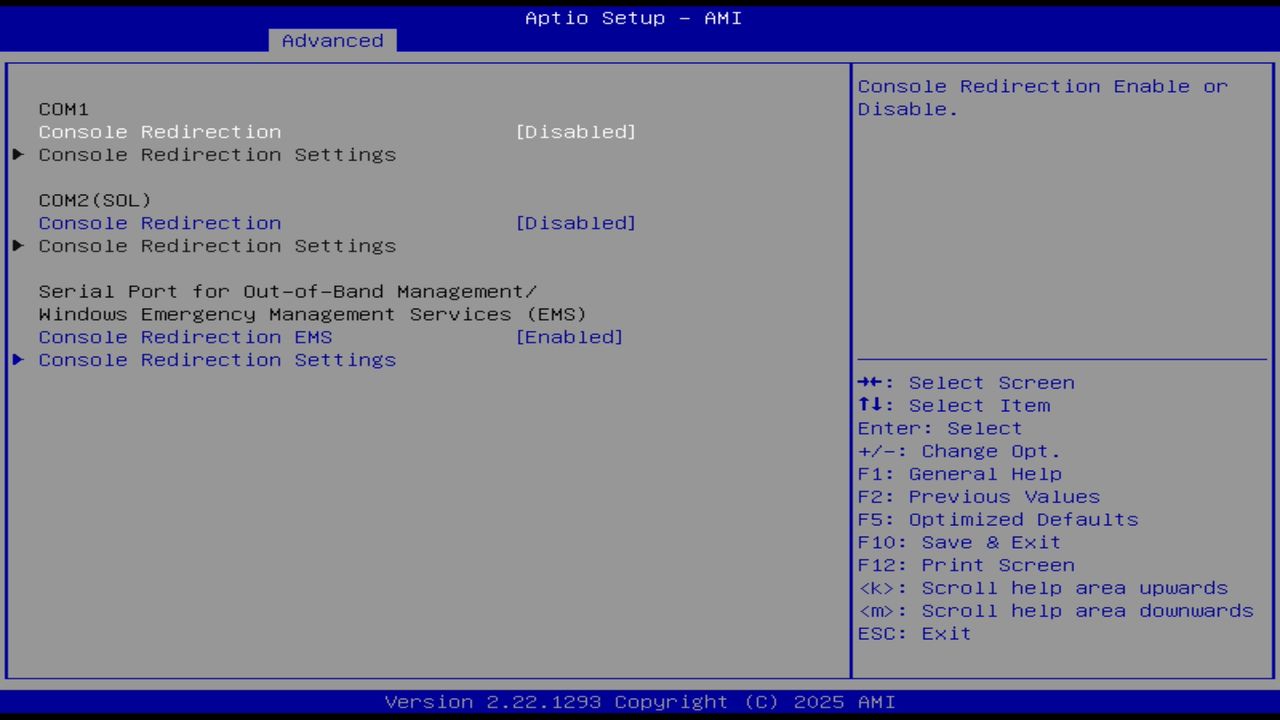Click the expand arrow beside COM1 Console Redirection Settings
Image resolution: width=1280 pixels, height=720 pixels.
(17, 154)
